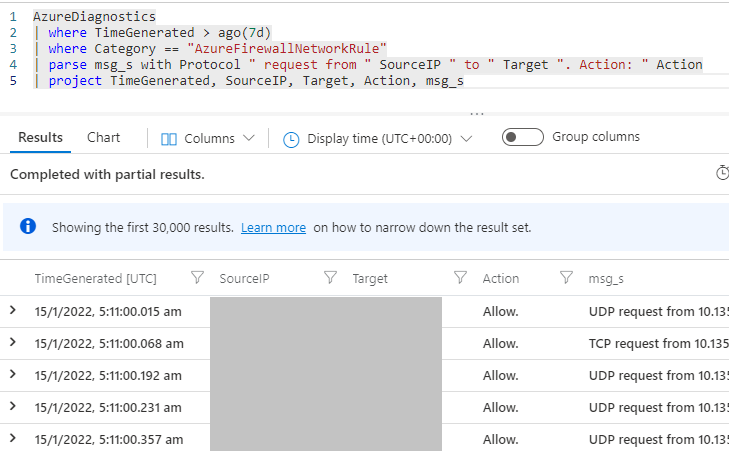Click the query editor resize handle dots
The width and height of the screenshot is (729, 451).
tap(477, 112)
